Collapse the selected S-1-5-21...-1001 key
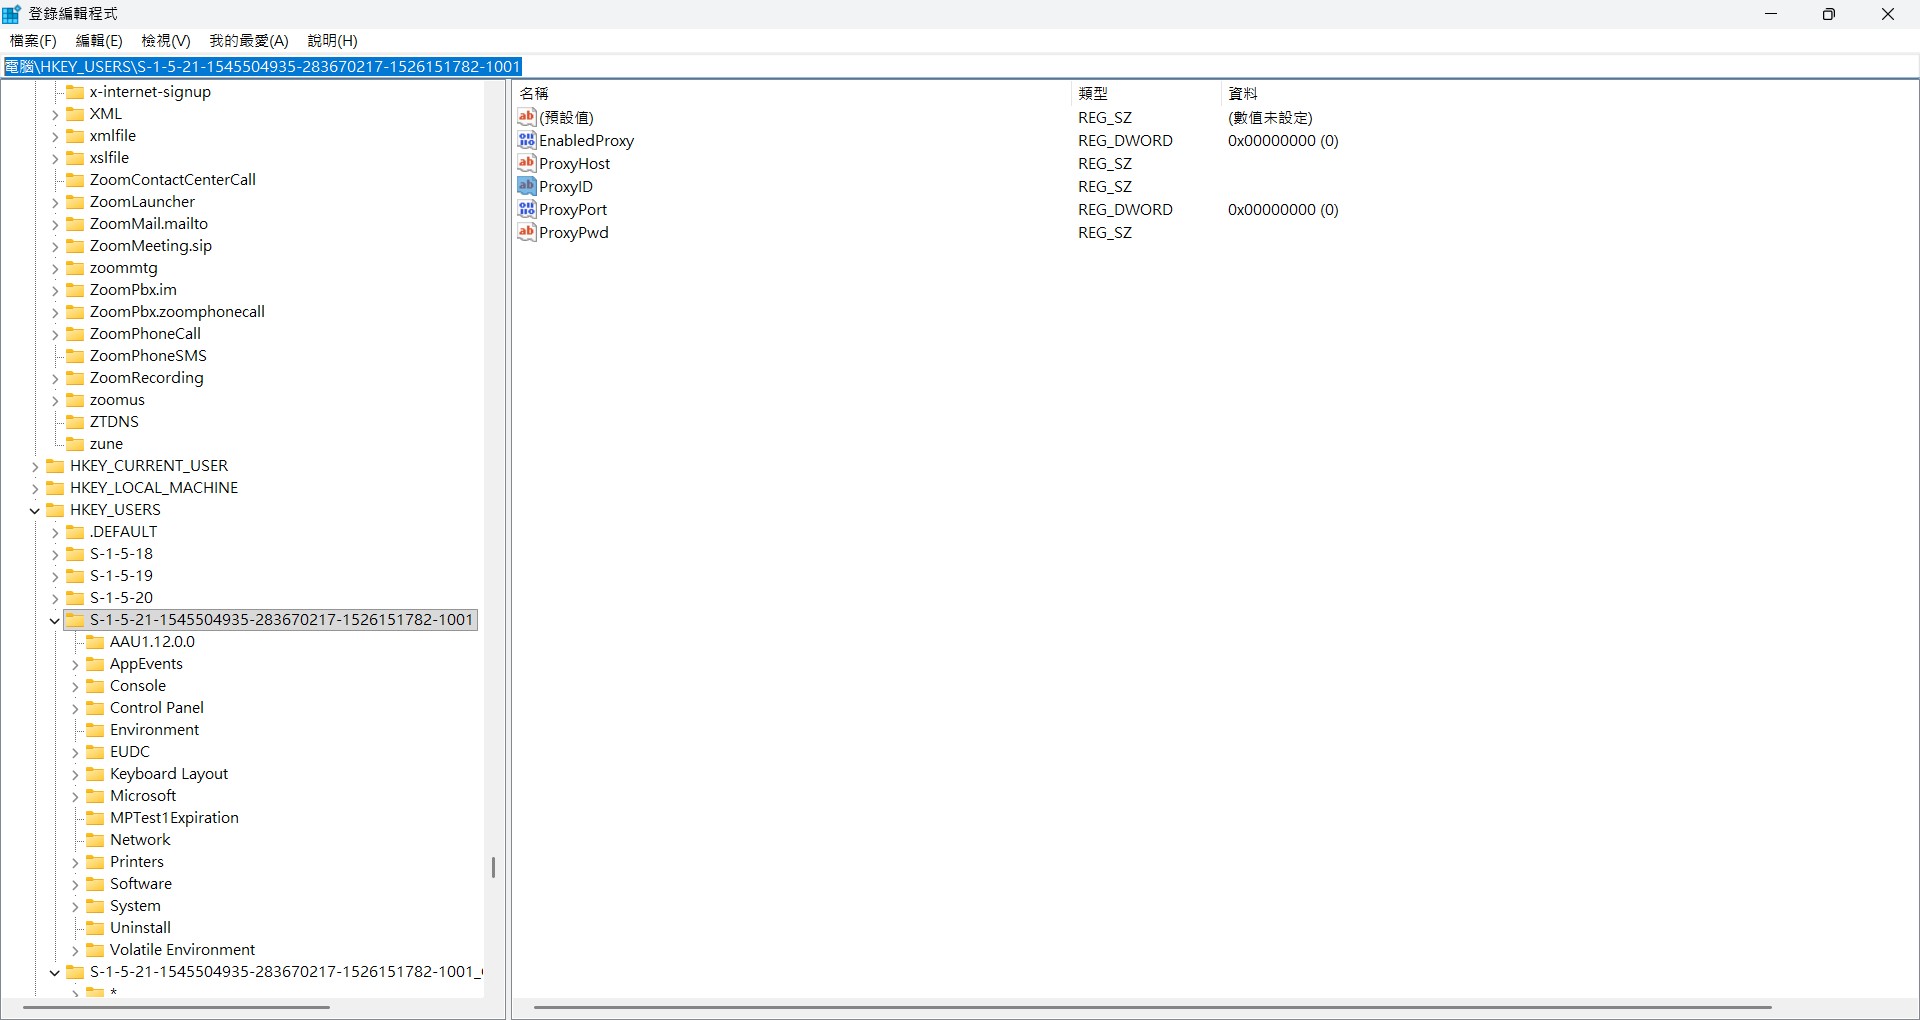Viewport: 1920px width, 1020px height. pos(55,620)
